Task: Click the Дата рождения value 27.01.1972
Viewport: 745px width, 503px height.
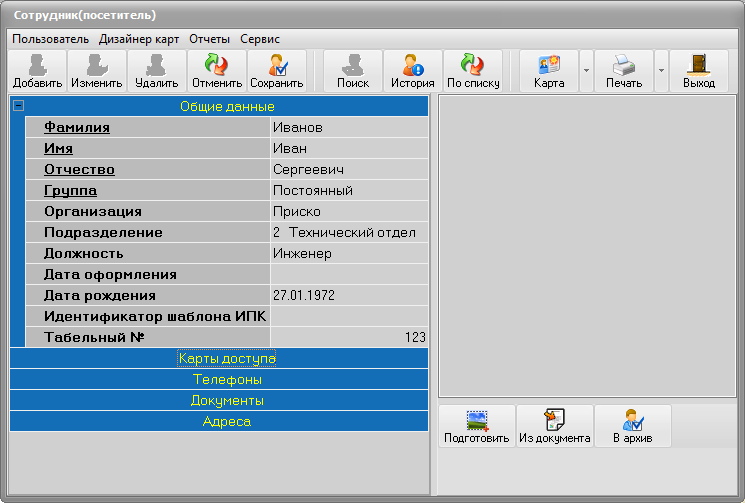Action: pyautogui.click(x=349, y=295)
